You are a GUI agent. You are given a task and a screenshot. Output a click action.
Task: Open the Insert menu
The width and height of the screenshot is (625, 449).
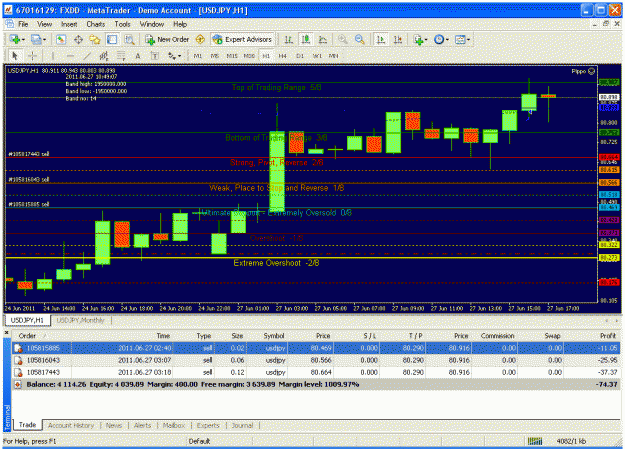pos(69,24)
